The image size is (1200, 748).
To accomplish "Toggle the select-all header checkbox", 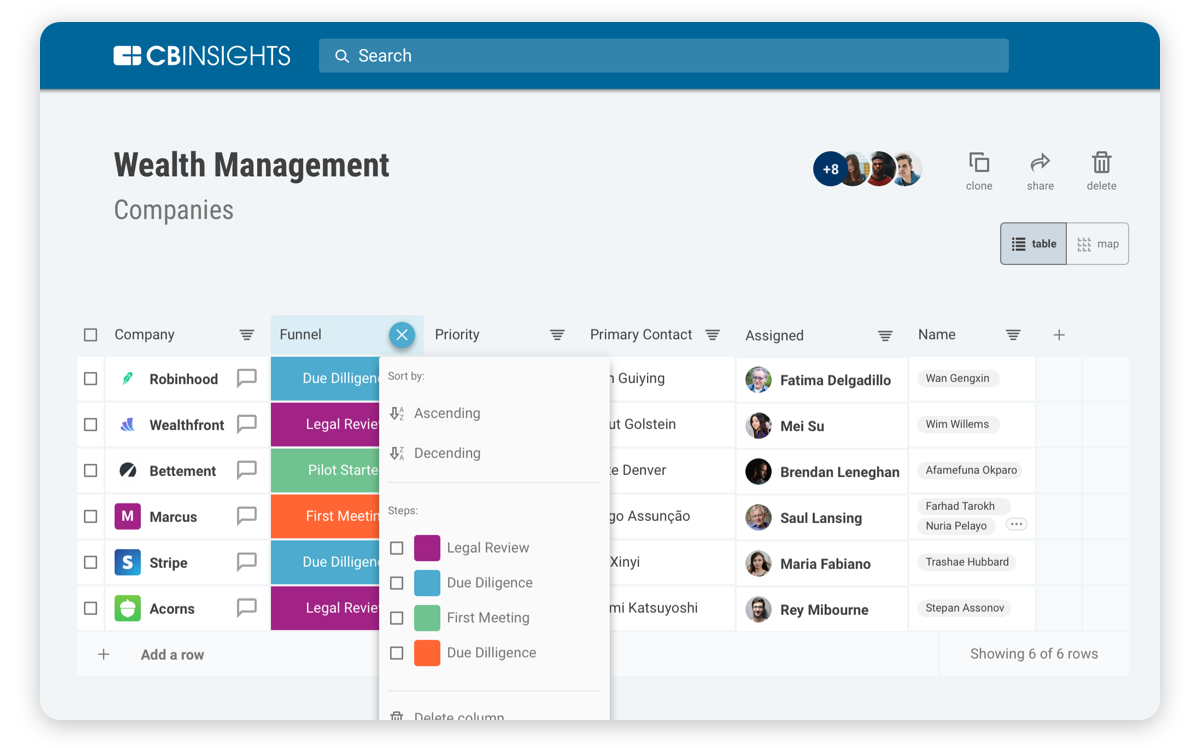I will (x=91, y=335).
